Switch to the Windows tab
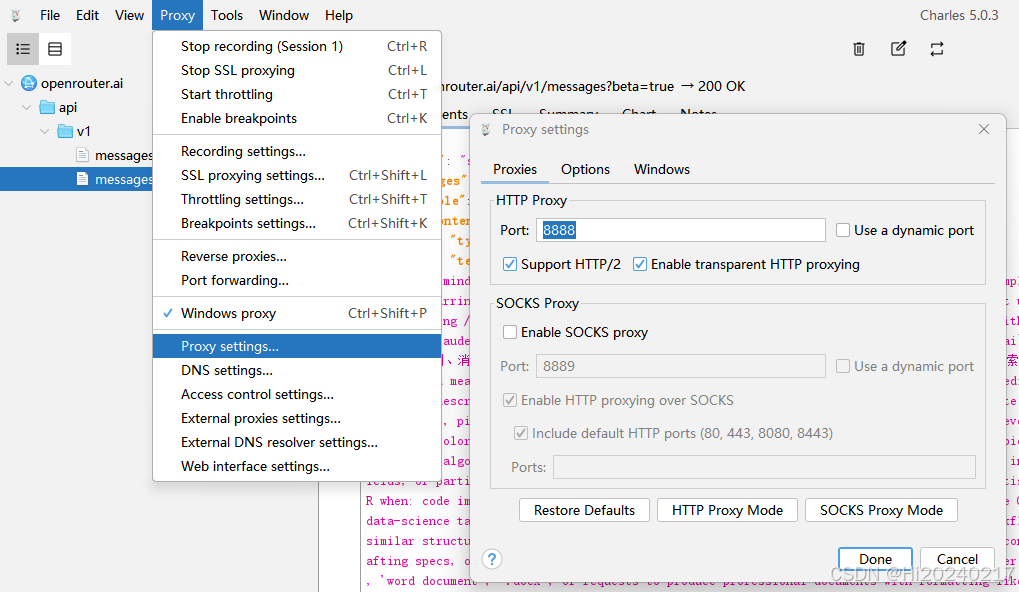1019x592 pixels. pos(662,170)
